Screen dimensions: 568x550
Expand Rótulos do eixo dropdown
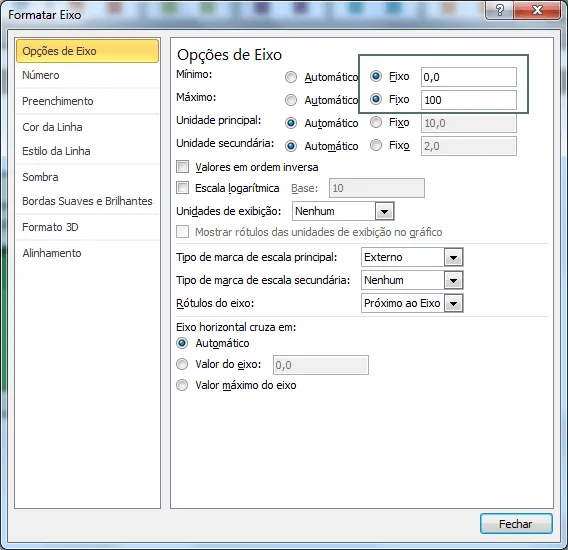(454, 303)
